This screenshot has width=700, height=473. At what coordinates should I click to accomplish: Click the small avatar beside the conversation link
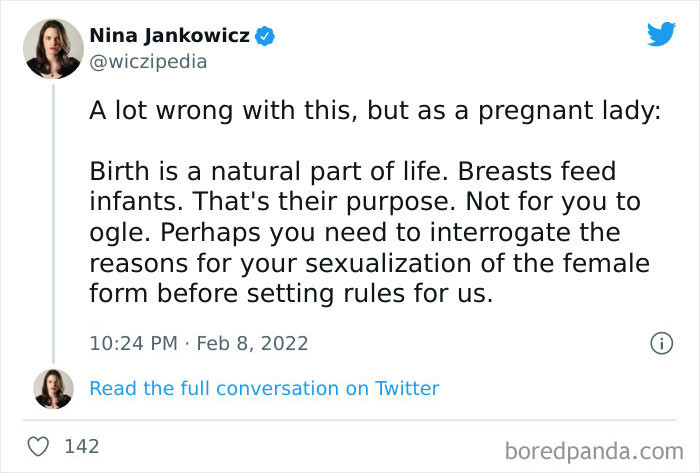[52, 388]
